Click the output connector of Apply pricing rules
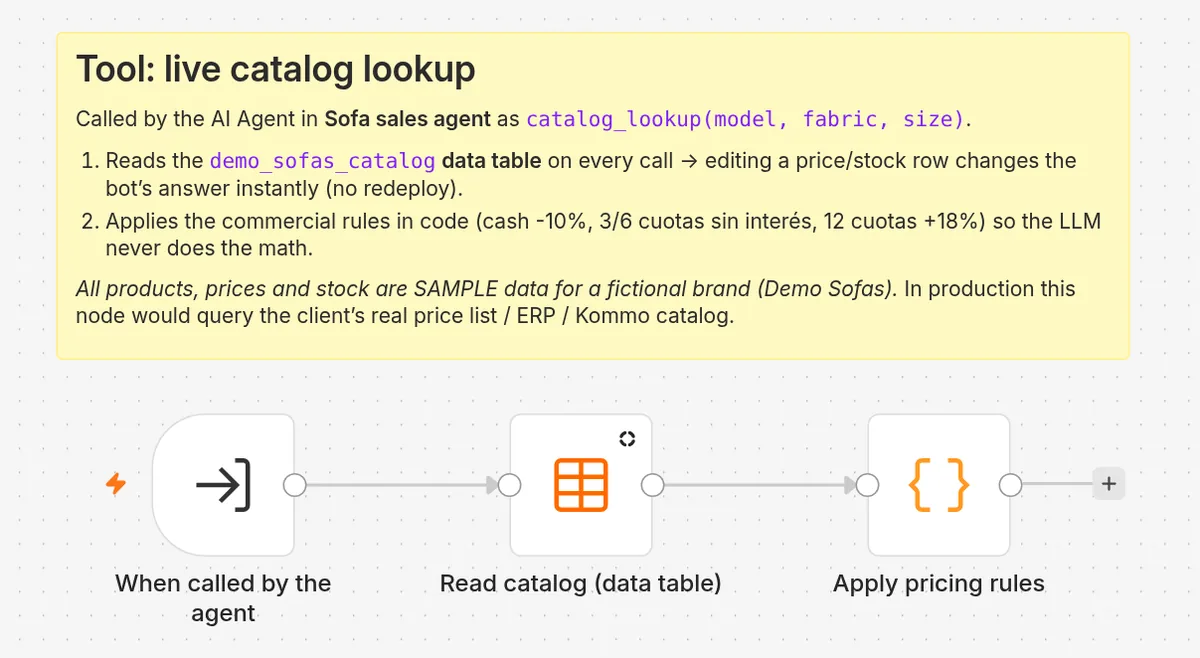This screenshot has height=658, width=1200. (1011, 485)
